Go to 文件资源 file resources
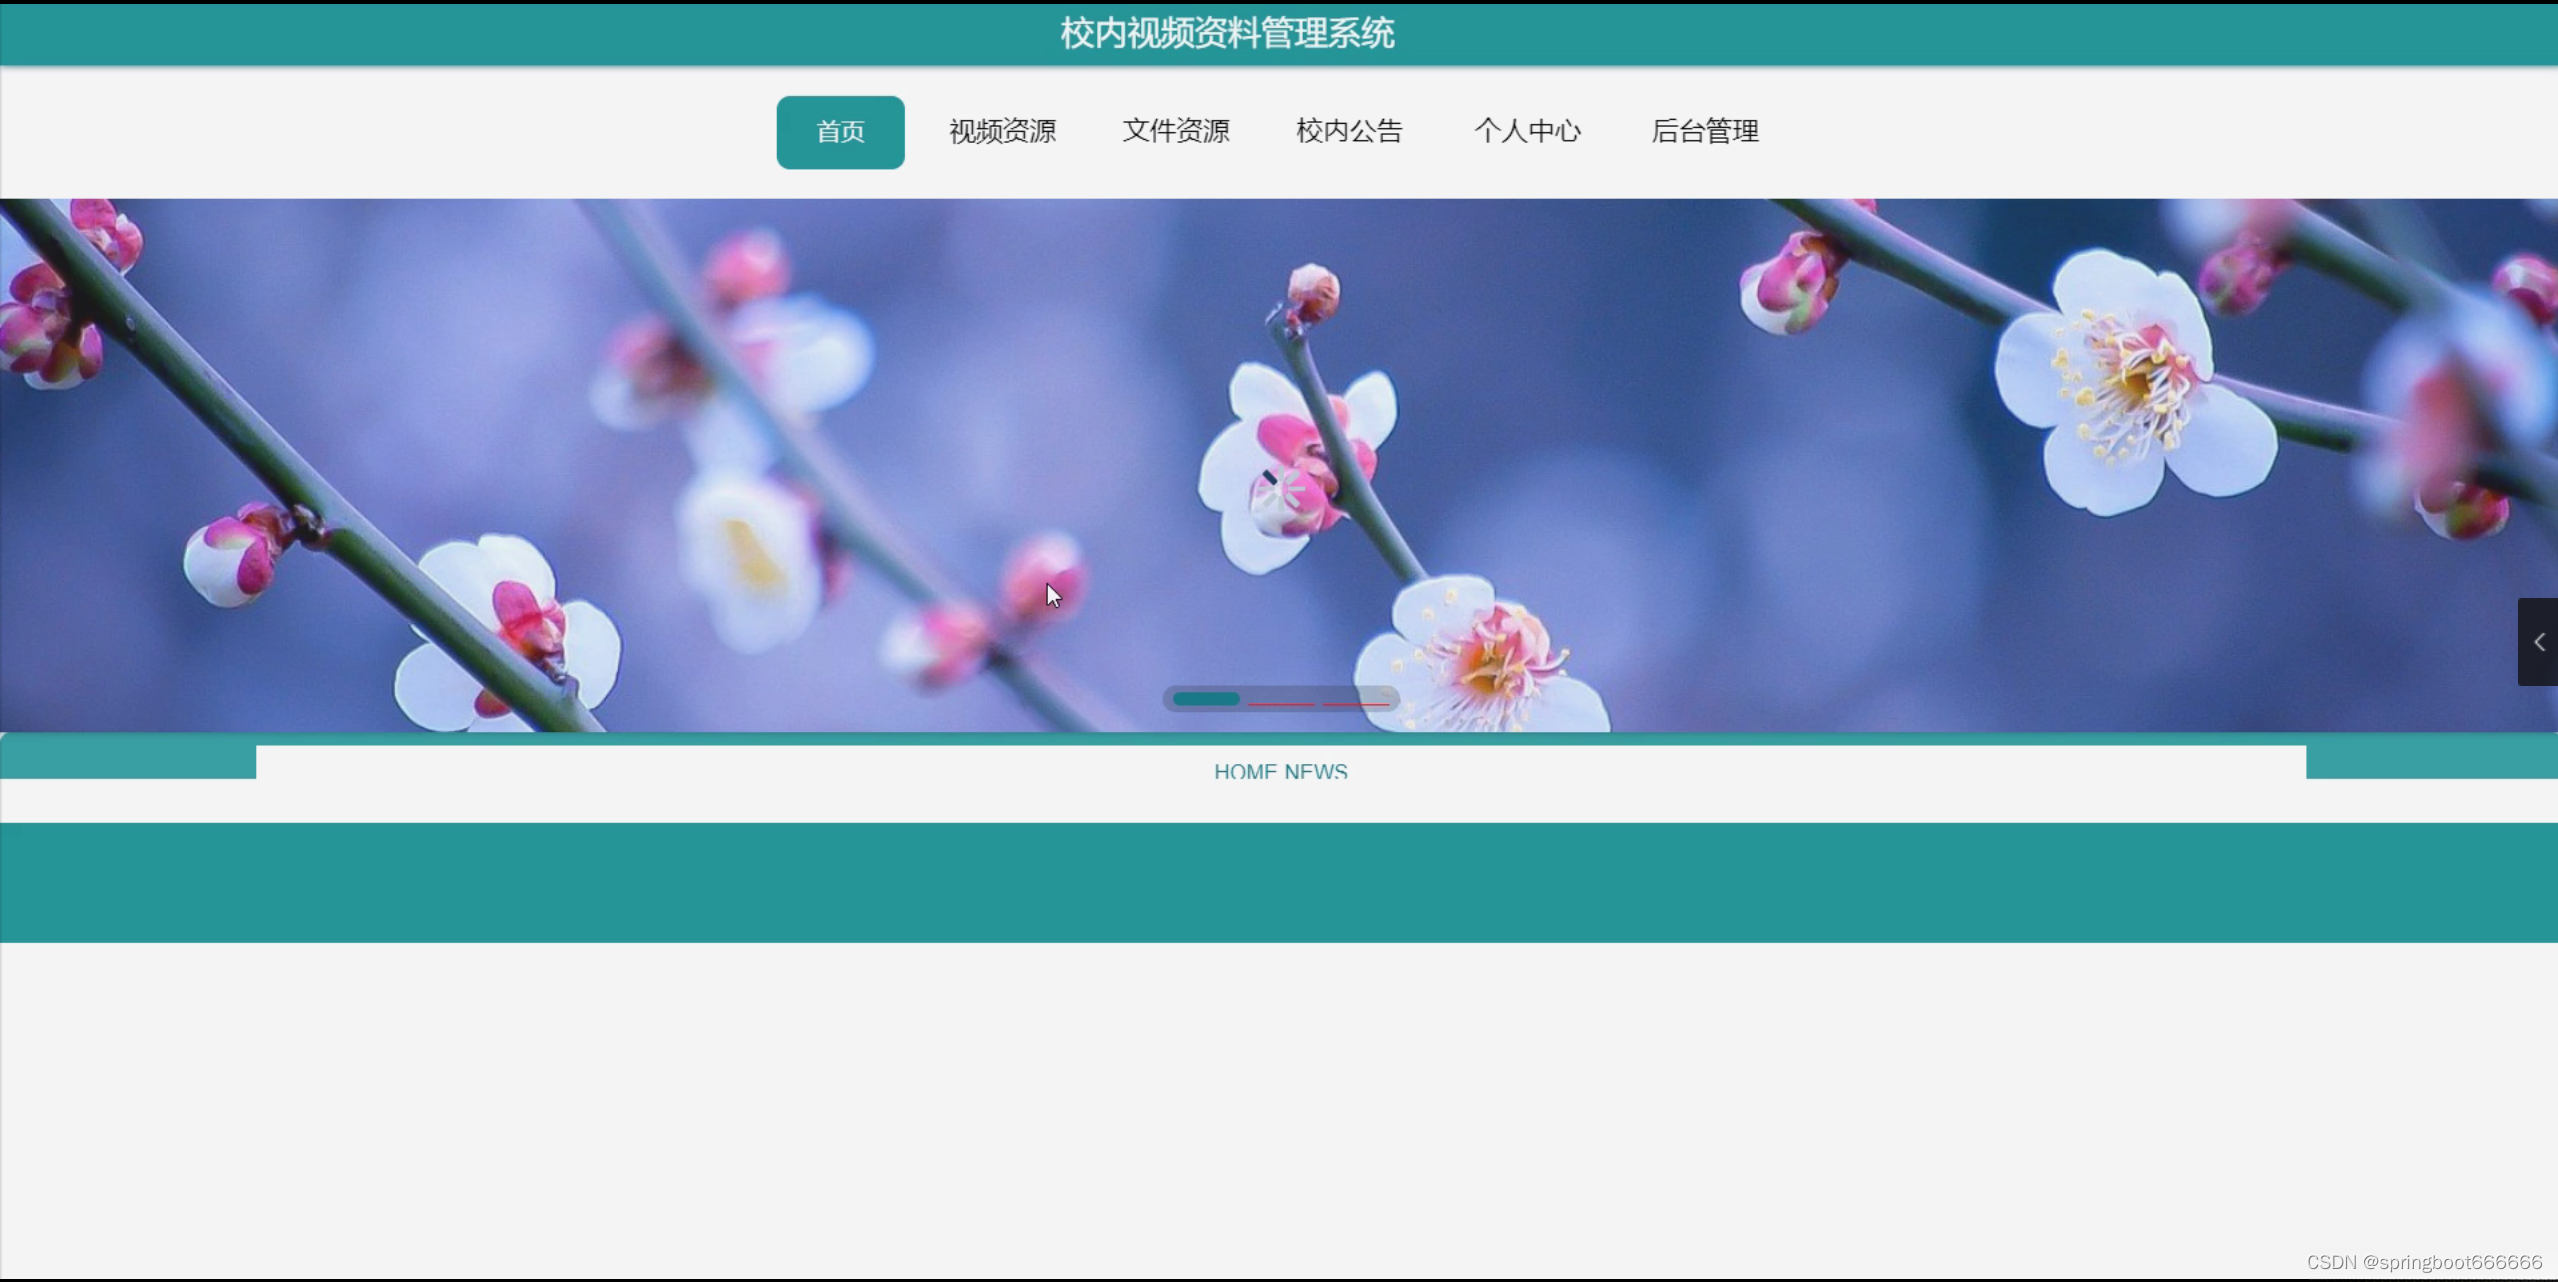The width and height of the screenshot is (2558, 1282). click(x=1175, y=132)
